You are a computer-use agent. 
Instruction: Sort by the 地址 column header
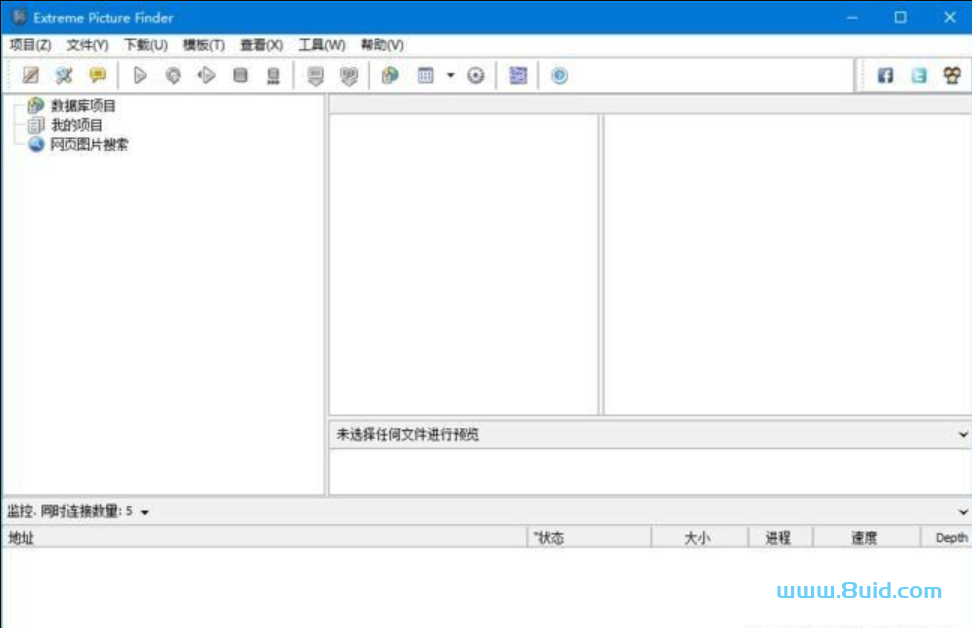[265, 537]
